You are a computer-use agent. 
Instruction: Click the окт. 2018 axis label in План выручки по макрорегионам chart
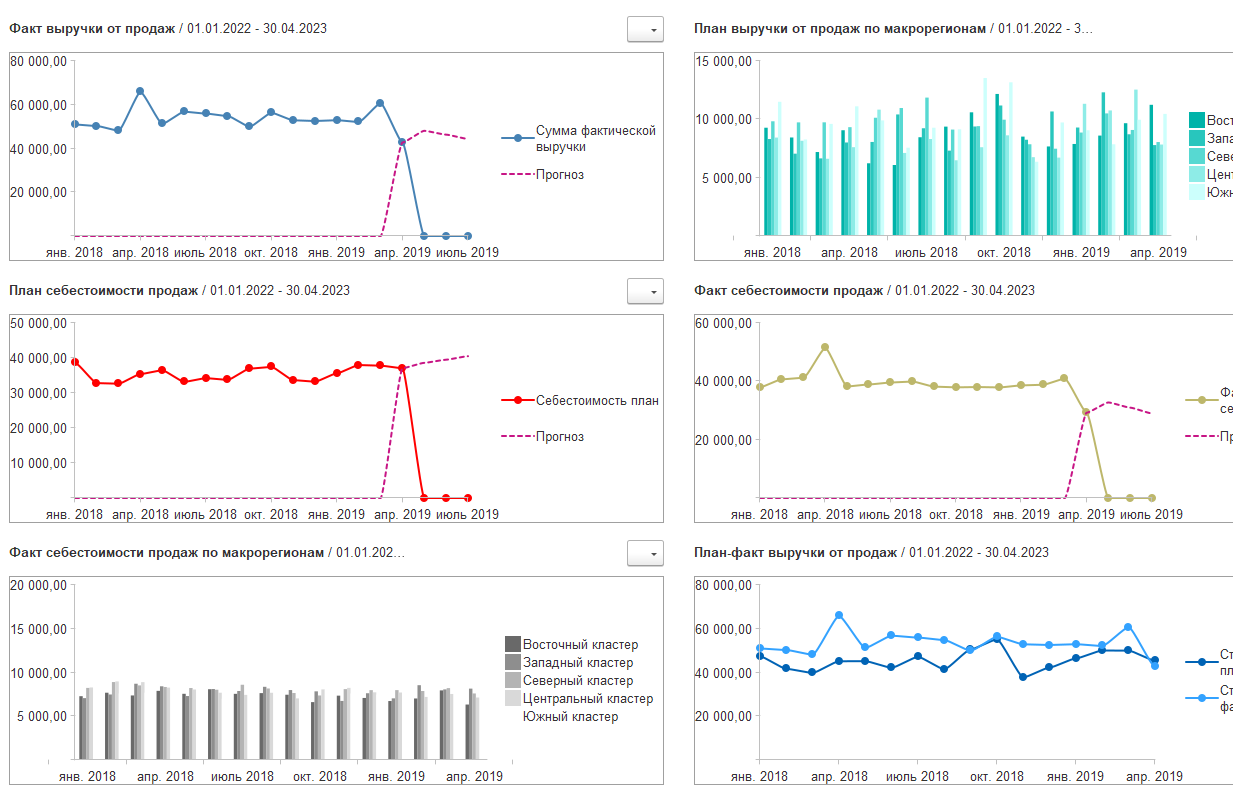(x=1002, y=253)
